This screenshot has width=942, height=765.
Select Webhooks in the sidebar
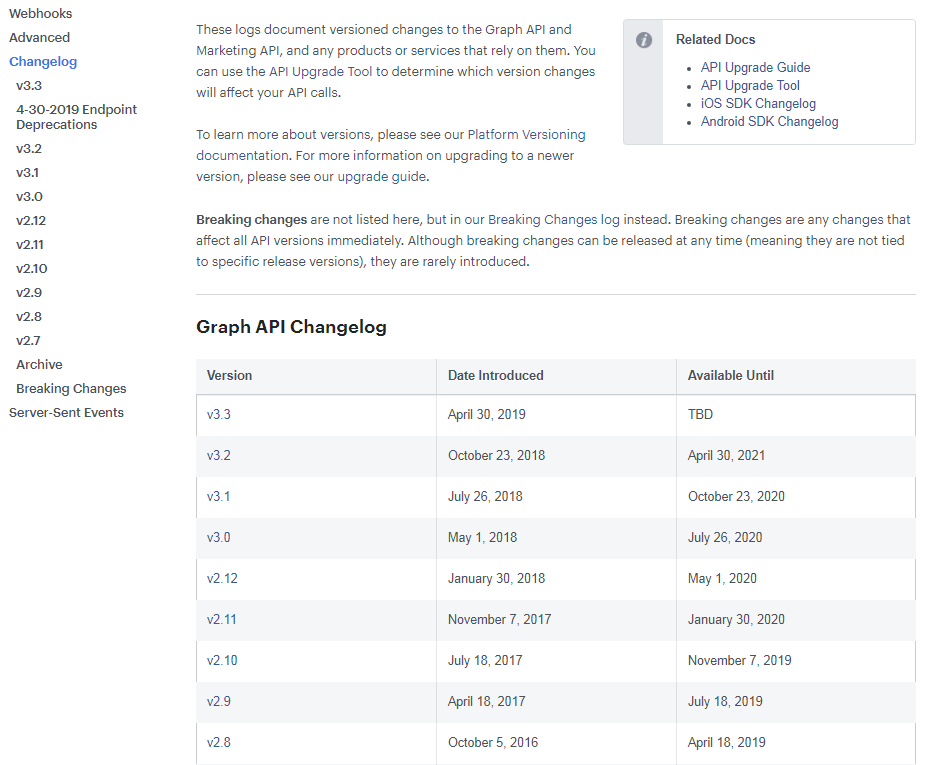click(x=42, y=13)
